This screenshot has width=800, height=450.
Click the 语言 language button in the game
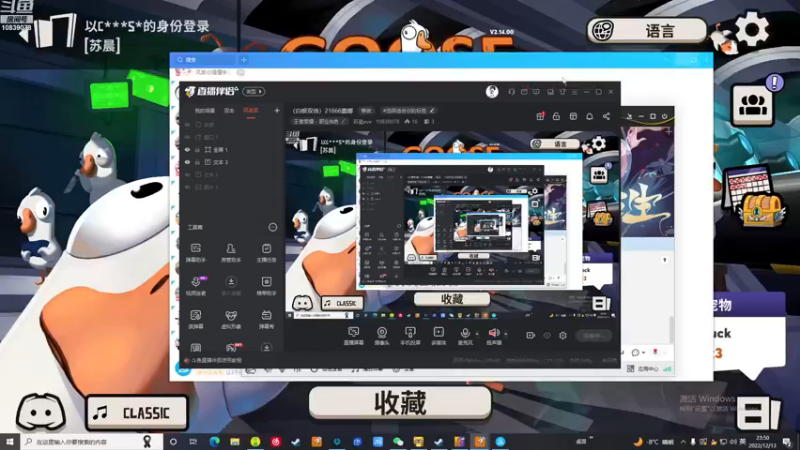click(x=647, y=31)
